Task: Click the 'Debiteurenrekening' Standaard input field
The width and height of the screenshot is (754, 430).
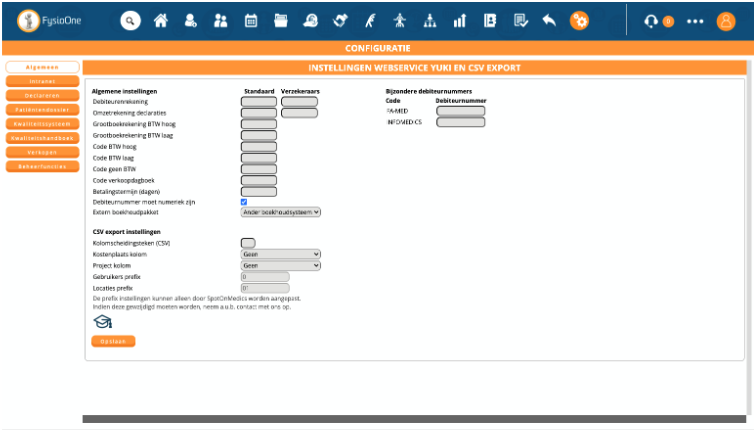Action: (259, 102)
